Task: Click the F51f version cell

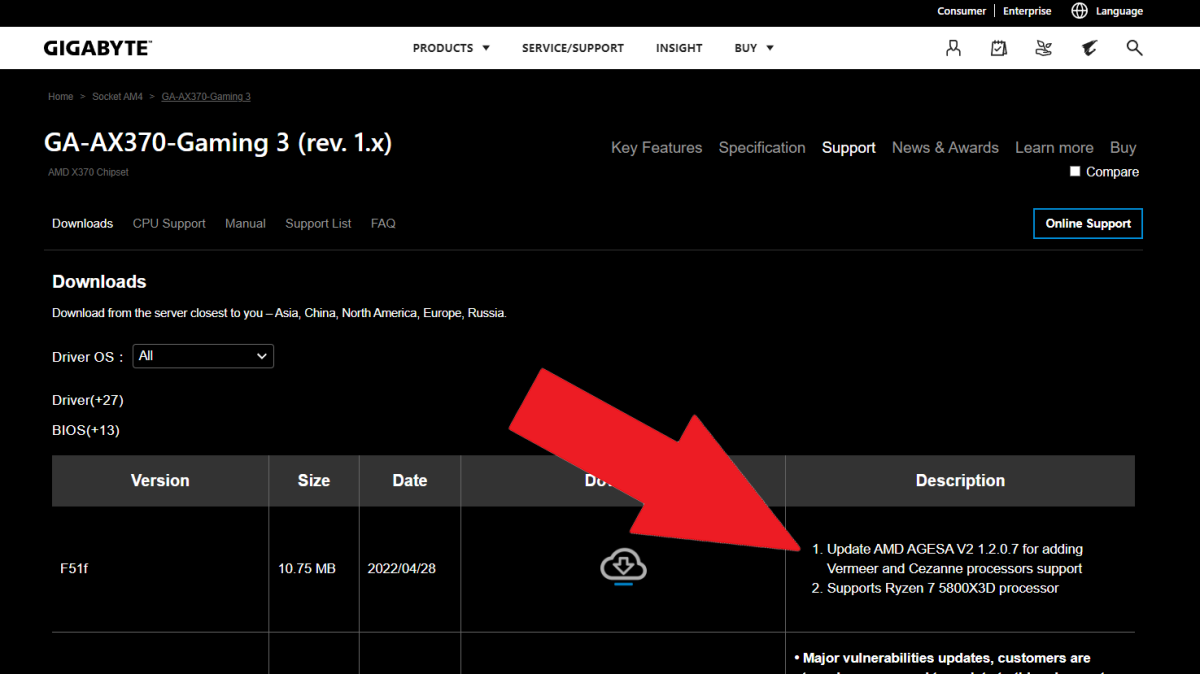Action: (x=160, y=569)
